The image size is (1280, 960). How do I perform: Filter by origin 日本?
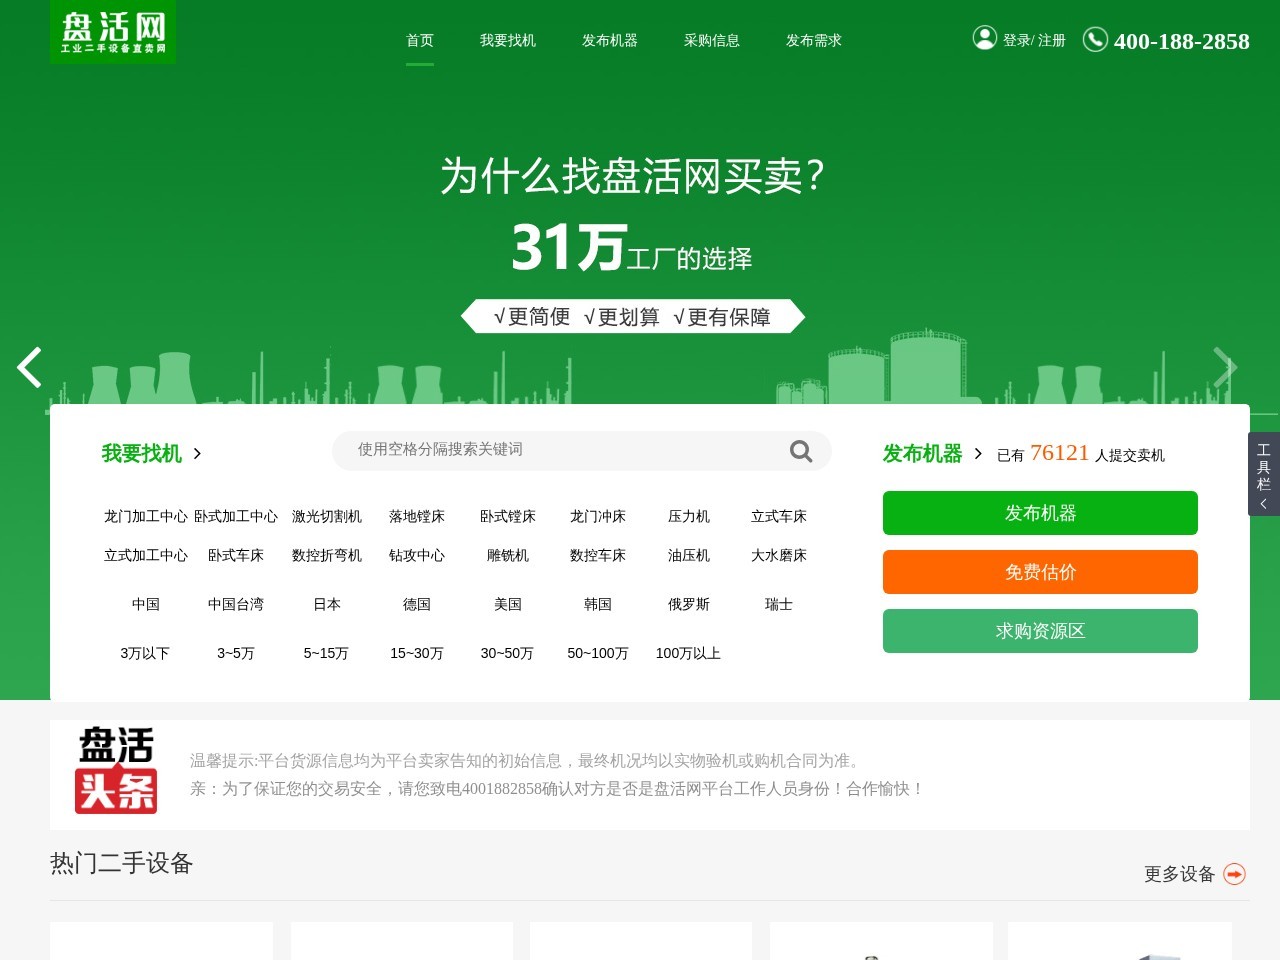coord(327,605)
